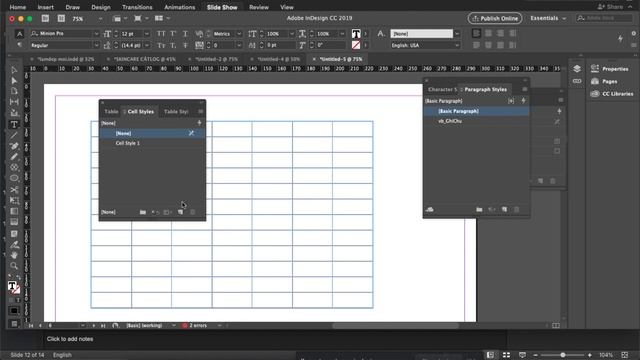This screenshot has width=640, height=360.
Task: Select the Type tool in toolbox
Action: click(14, 124)
